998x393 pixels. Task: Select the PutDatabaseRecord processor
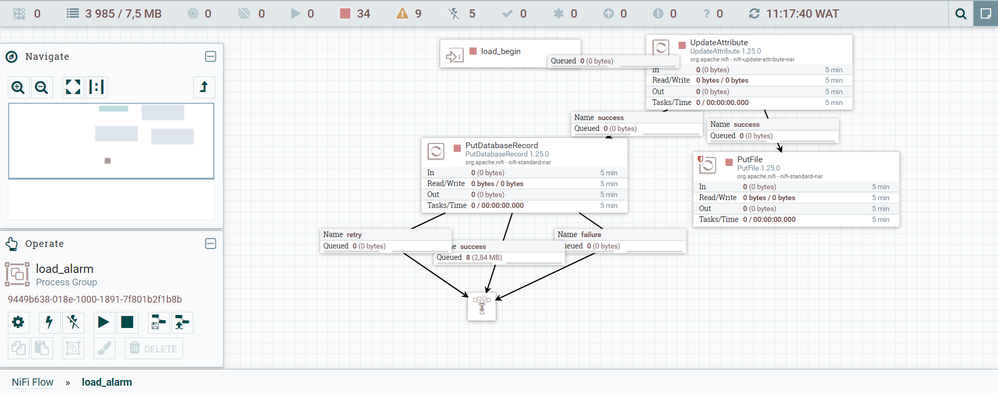[x=524, y=175]
